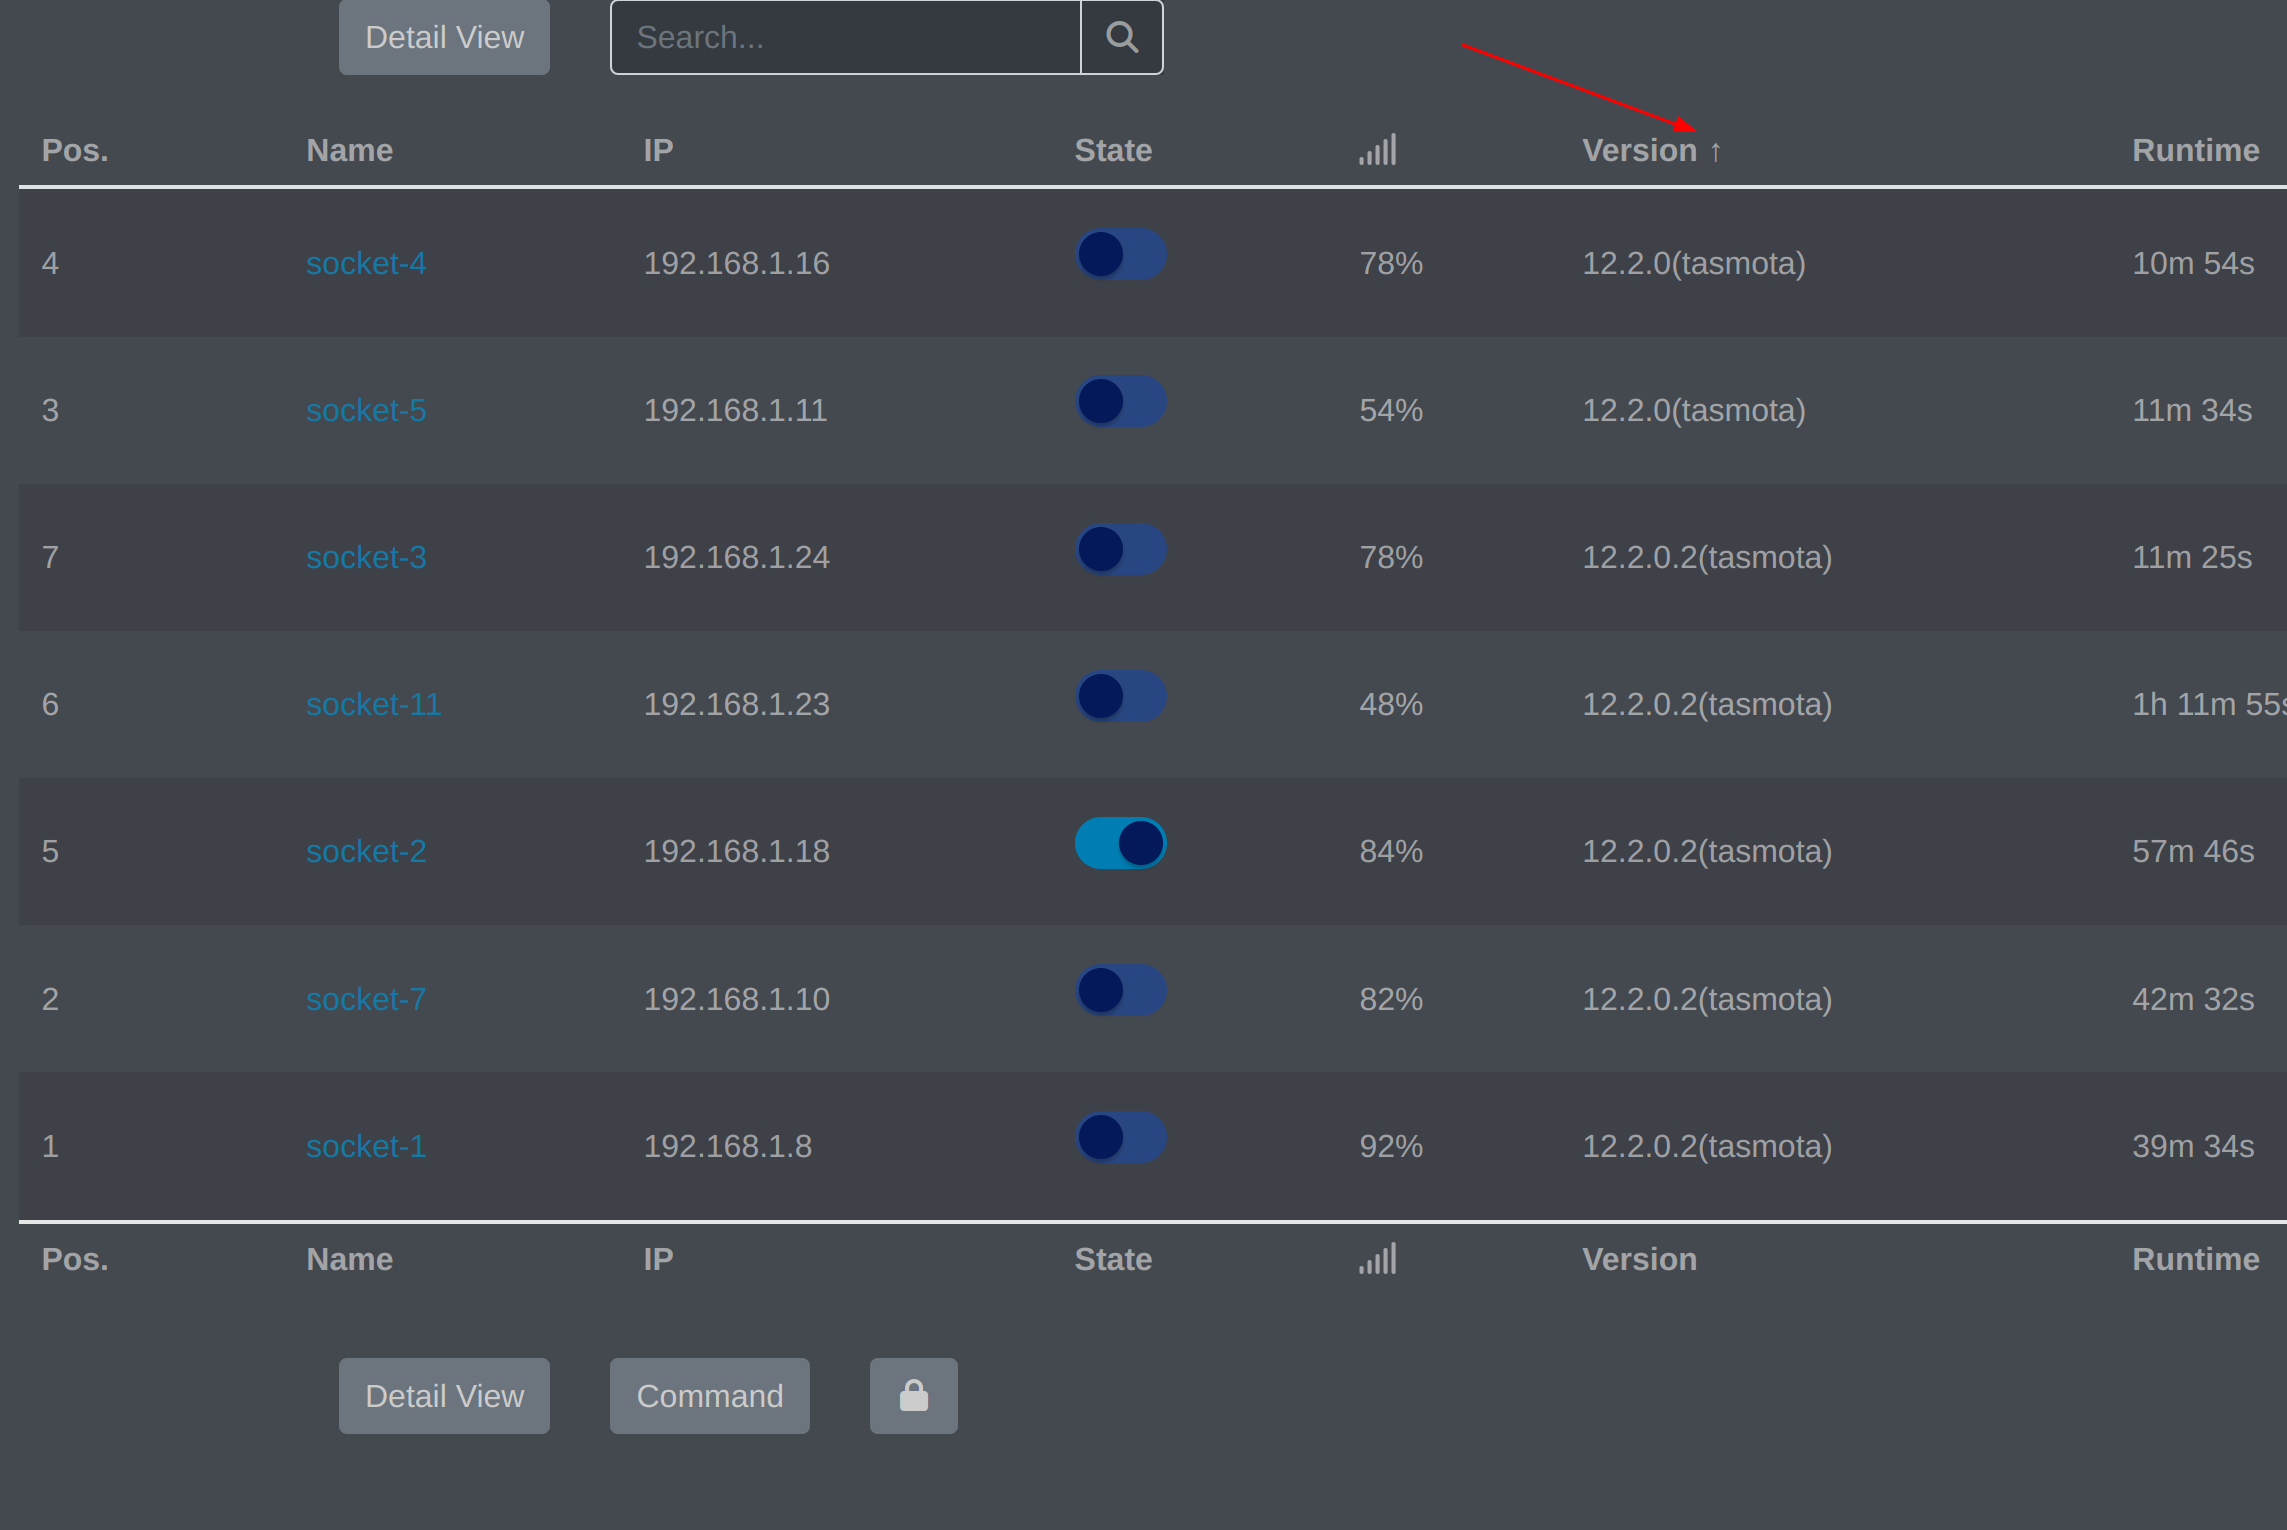Enable the power toggle for socket-1
Image resolution: width=2287 pixels, height=1530 pixels.
1120,1137
